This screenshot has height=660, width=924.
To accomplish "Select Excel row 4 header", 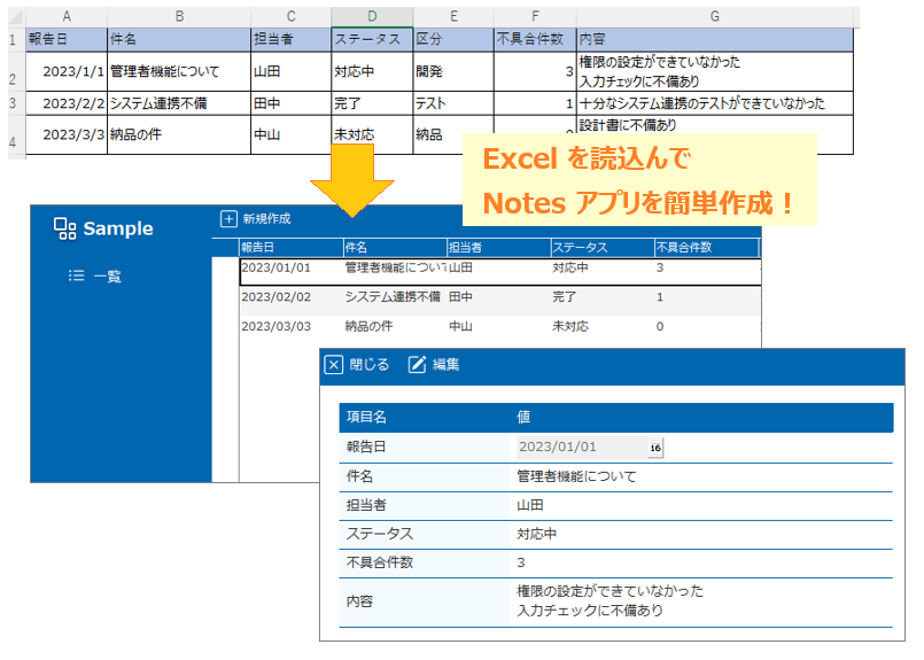I will click(16, 135).
